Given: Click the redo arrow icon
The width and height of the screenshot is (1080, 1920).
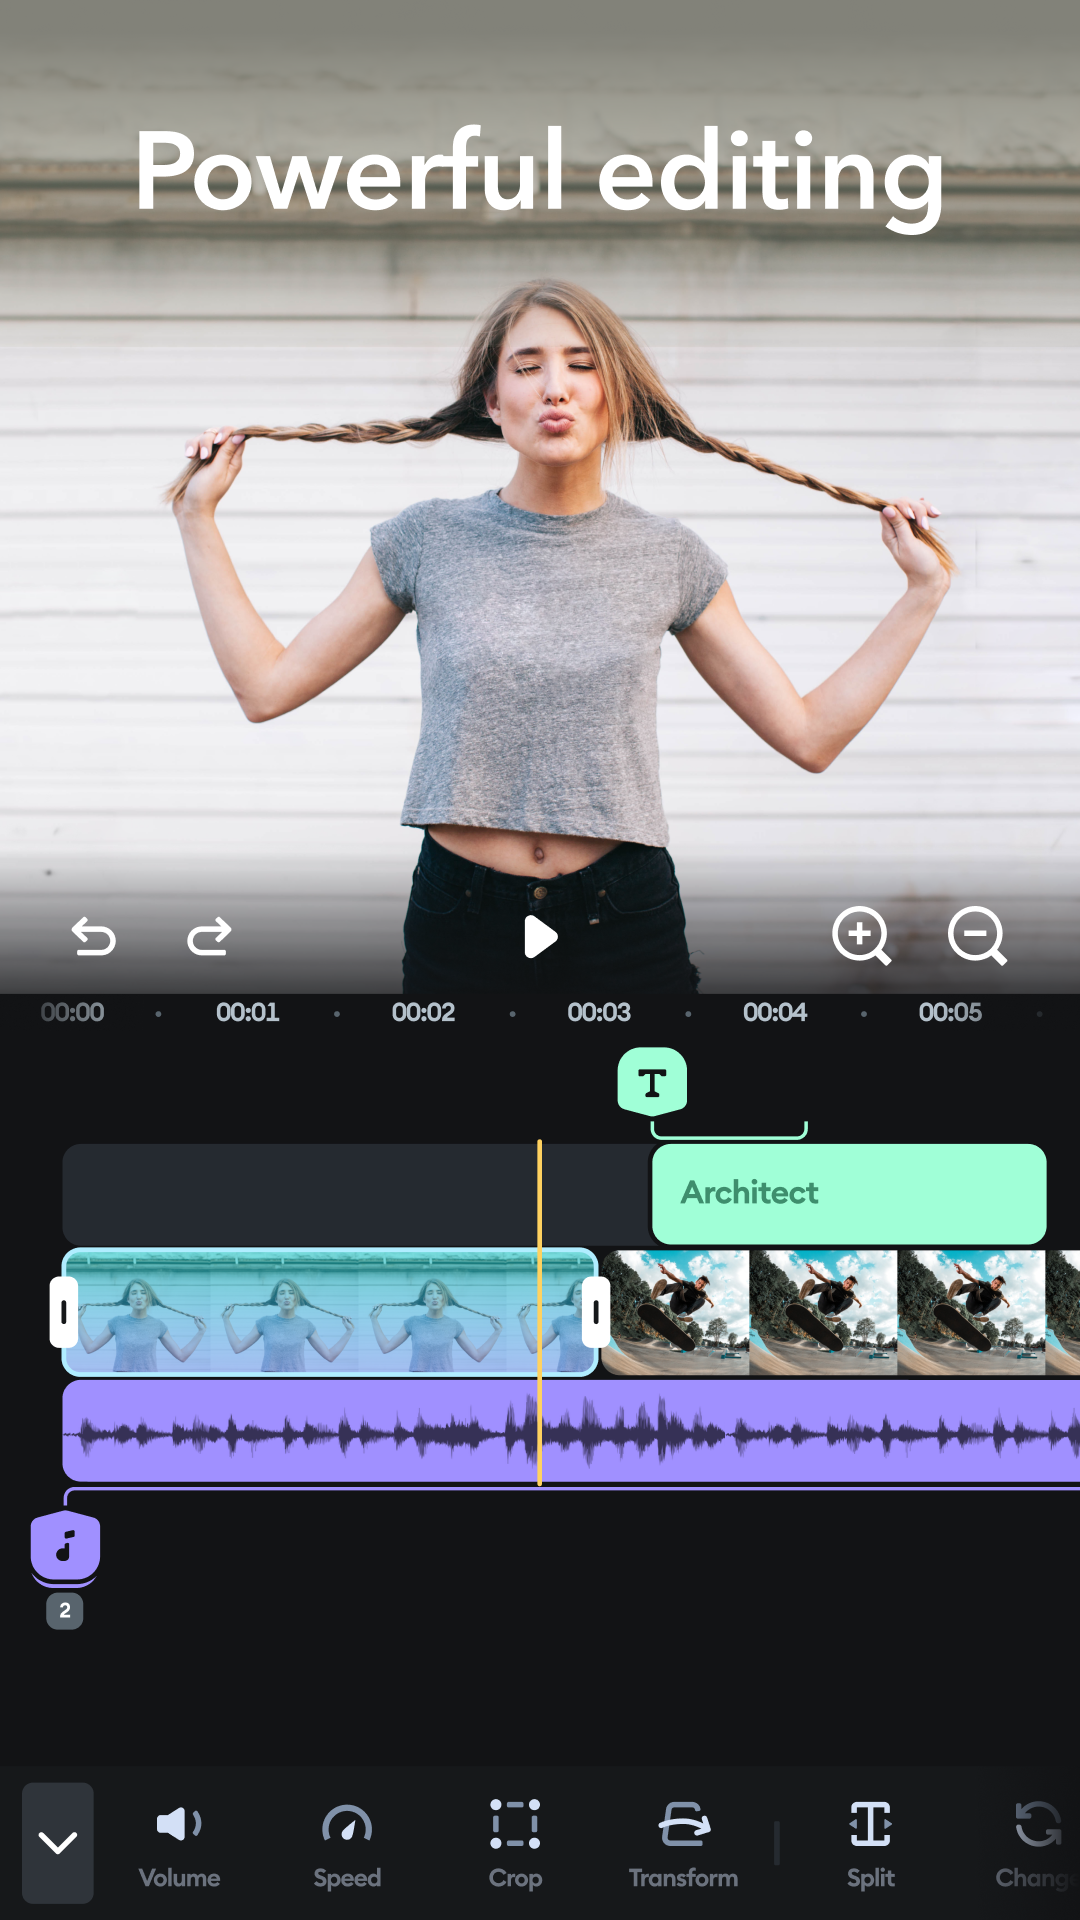Looking at the screenshot, I should 209,937.
